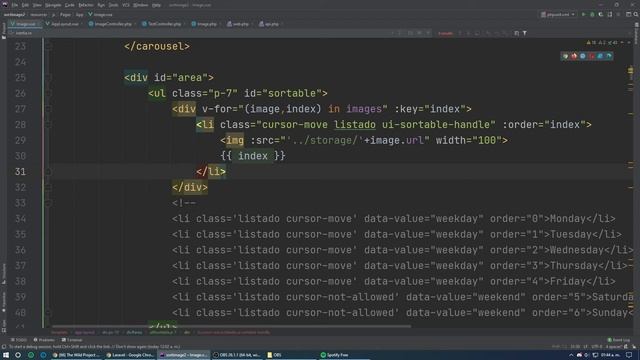Click the horizontal editor scrollbar
Image resolution: width=640 pixels, height=360 pixels.
point(231,326)
